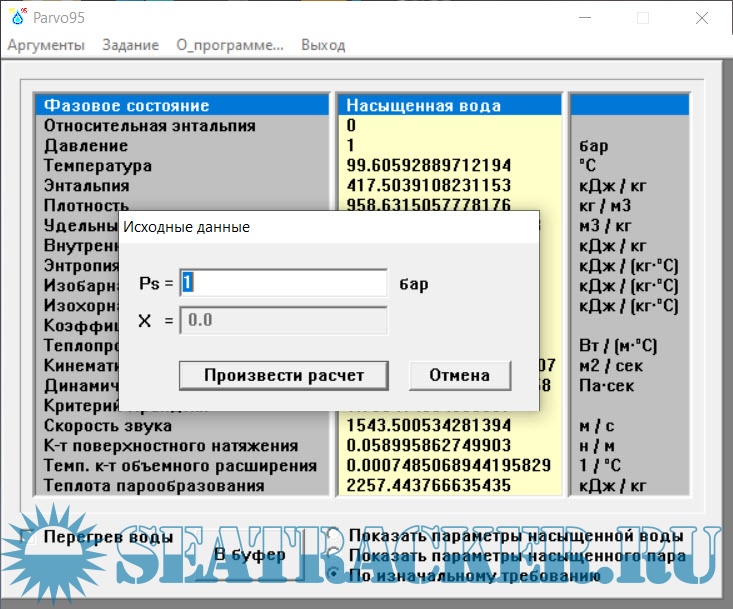The height and width of the screenshot is (609, 733).
Task: Minimize the Parvo95 window
Action: pos(585,18)
